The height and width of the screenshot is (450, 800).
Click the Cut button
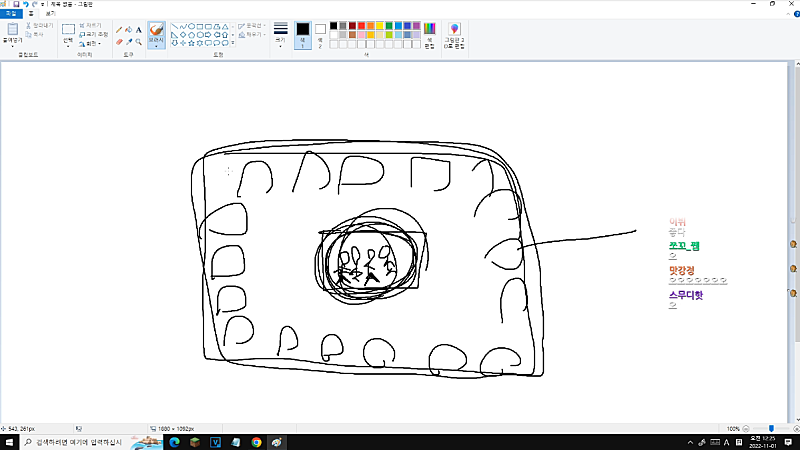click(40, 26)
